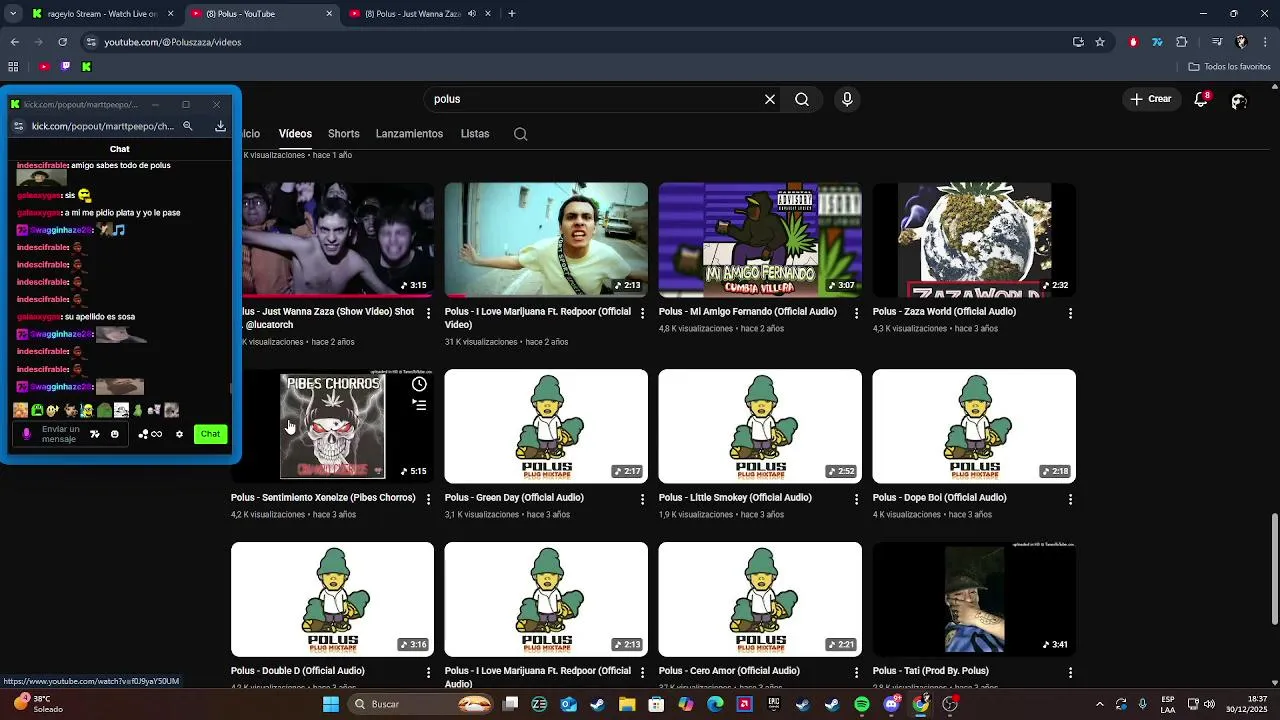
Task: Click the green Chat send button
Action: pyautogui.click(x=210, y=434)
